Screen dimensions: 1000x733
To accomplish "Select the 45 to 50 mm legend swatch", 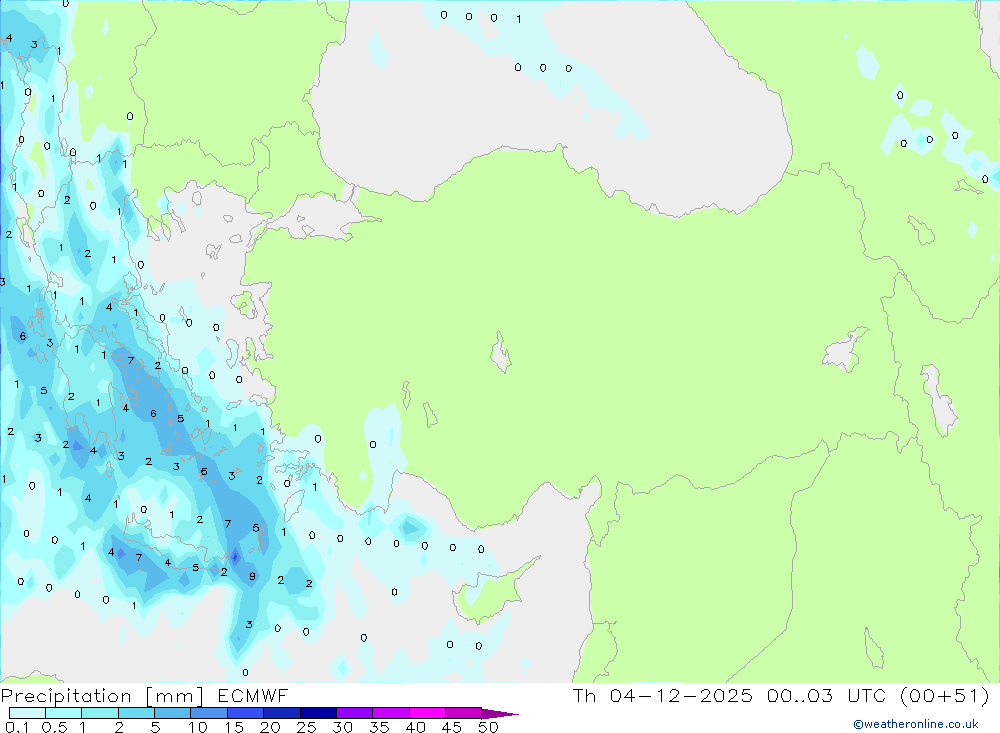I will tap(464, 713).
